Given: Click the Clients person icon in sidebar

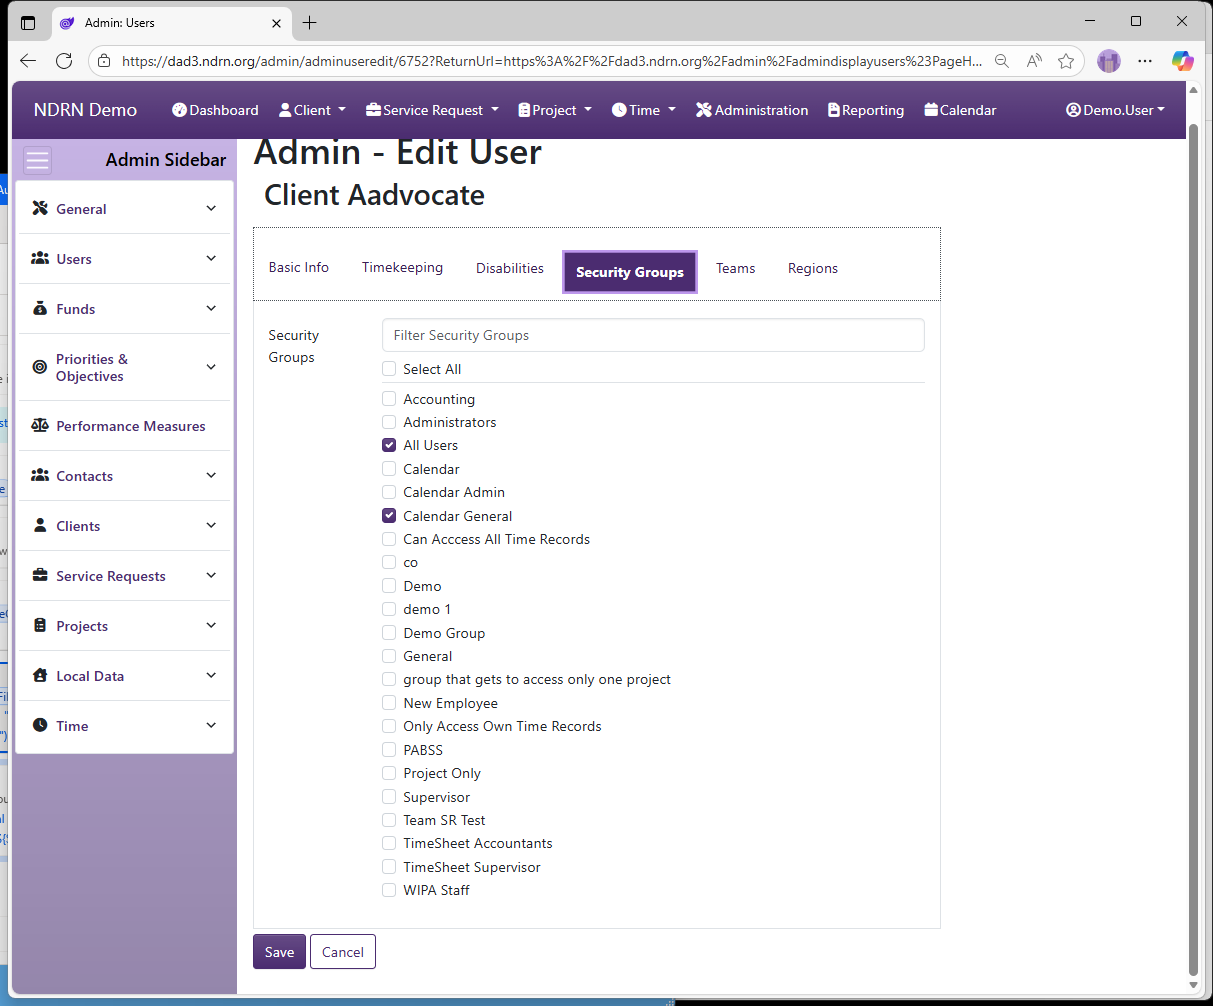Looking at the screenshot, I should pyautogui.click(x=40, y=526).
